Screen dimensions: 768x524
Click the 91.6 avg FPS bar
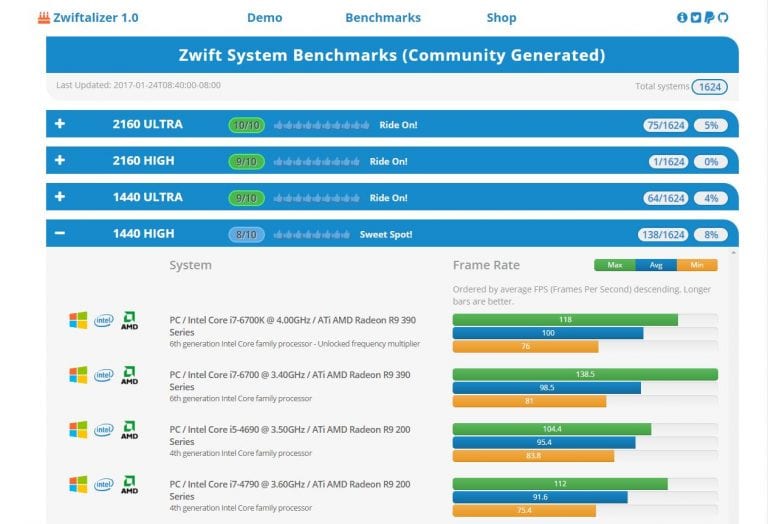[x=540, y=497]
